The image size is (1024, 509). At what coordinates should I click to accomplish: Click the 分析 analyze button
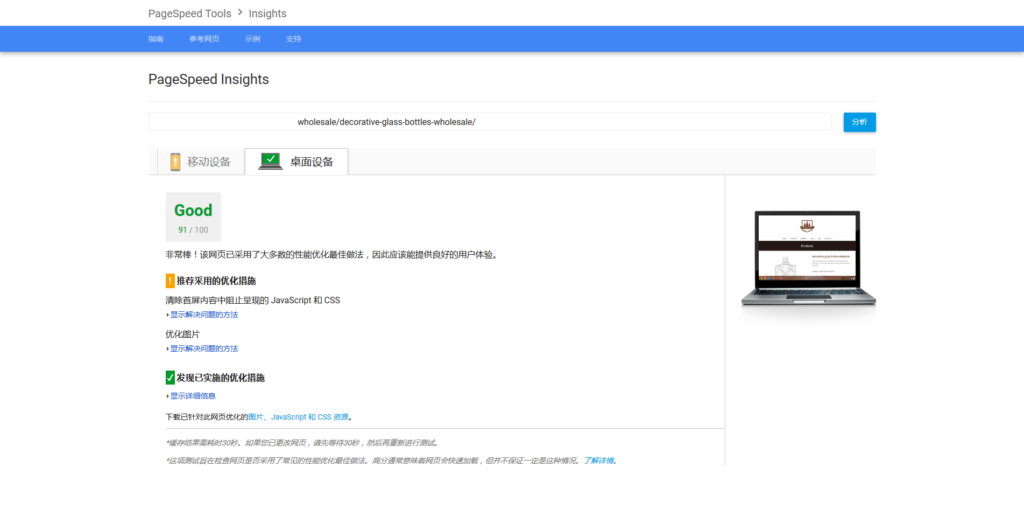[x=859, y=122]
